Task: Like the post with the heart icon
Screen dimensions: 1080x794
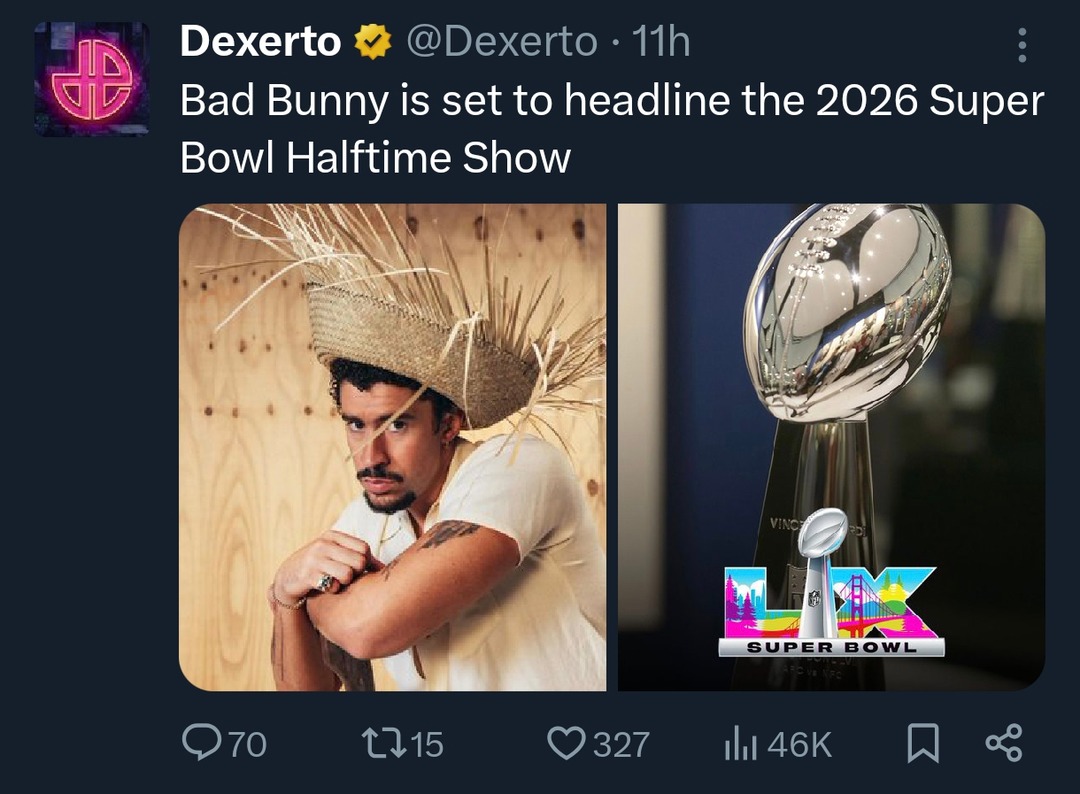Action: coord(566,742)
